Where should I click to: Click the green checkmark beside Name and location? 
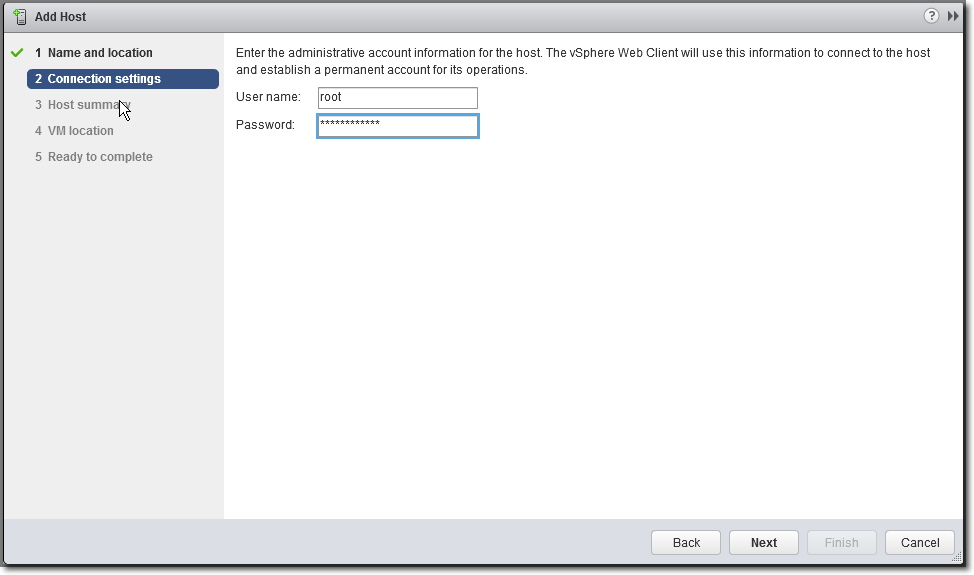coord(17,53)
